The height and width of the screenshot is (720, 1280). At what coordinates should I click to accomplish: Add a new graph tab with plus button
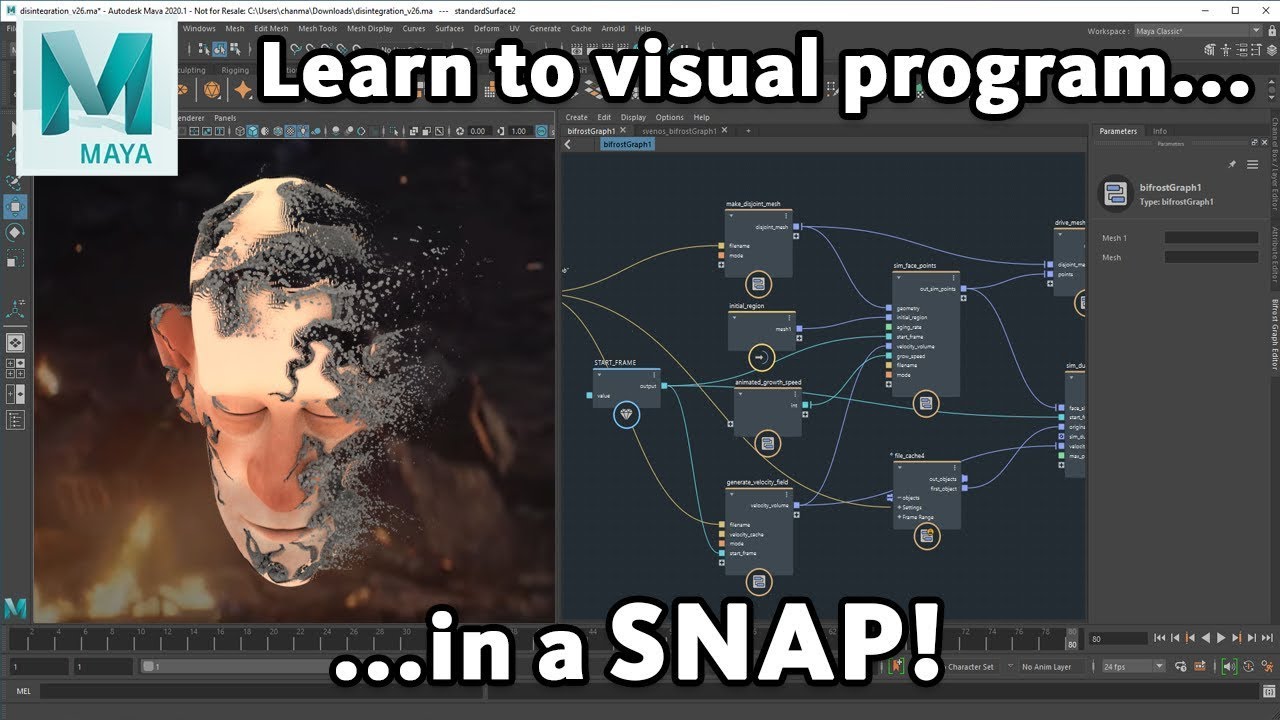[747, 131]
